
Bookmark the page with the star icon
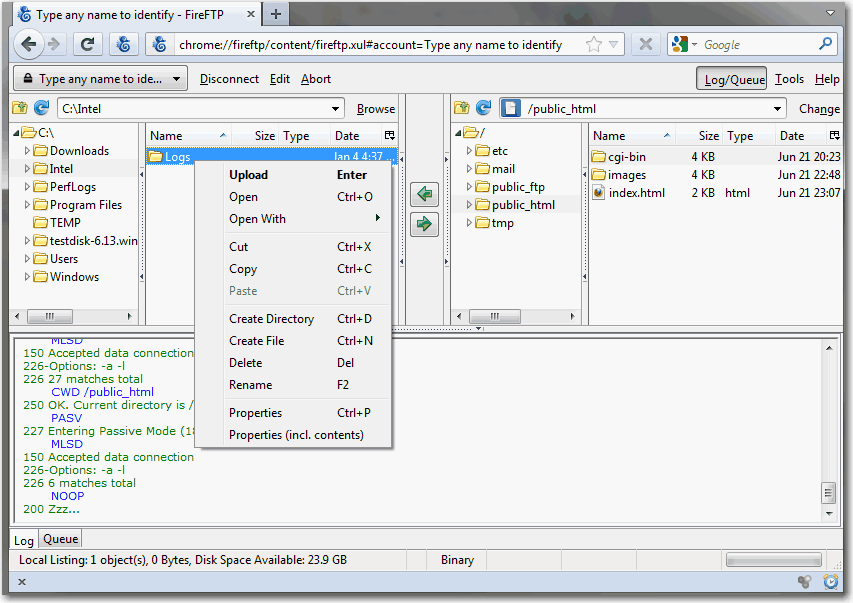tap(594, 45)
